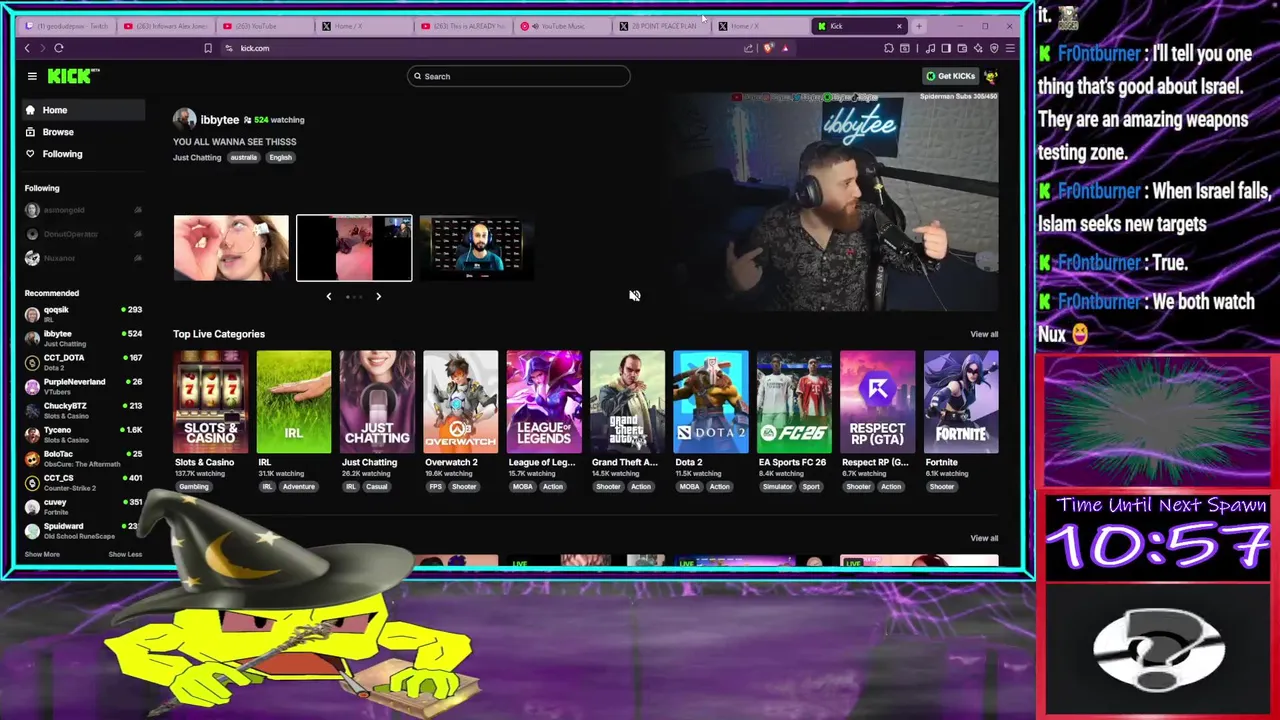The width and height of the screenshot is (1280, 720).
Task: Click the KICK logo
Action: pos(73,76)
